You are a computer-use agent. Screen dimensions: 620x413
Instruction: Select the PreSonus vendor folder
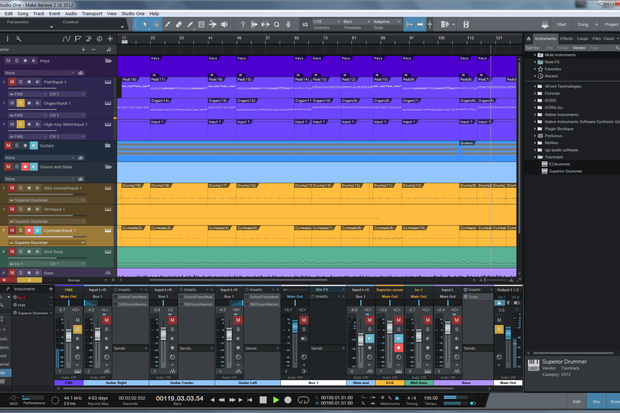(x=553, y=136)
